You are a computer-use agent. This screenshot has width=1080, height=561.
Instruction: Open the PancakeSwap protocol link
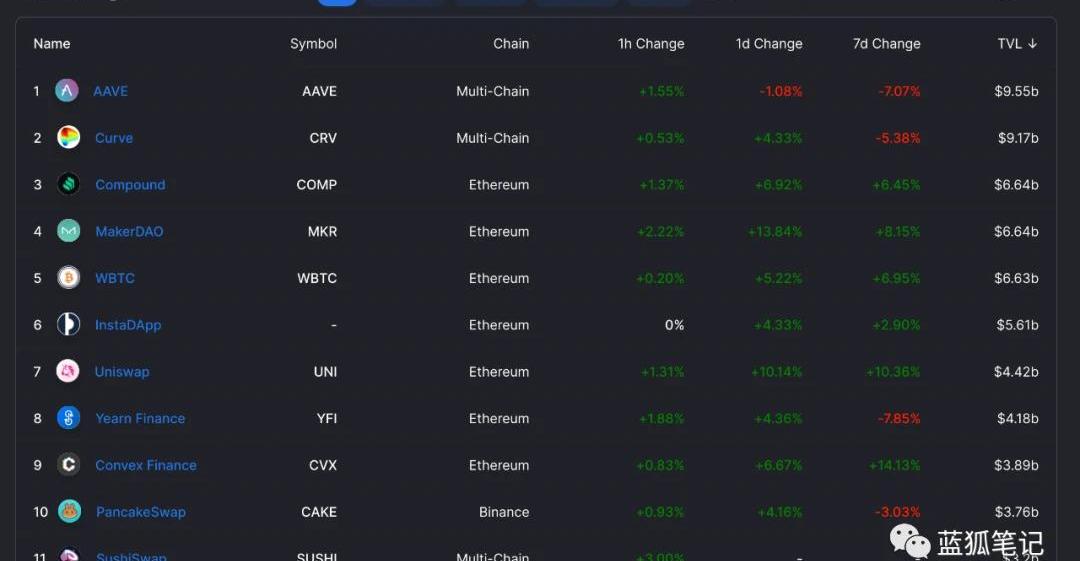pyautogui.click(x=141, y=512)
